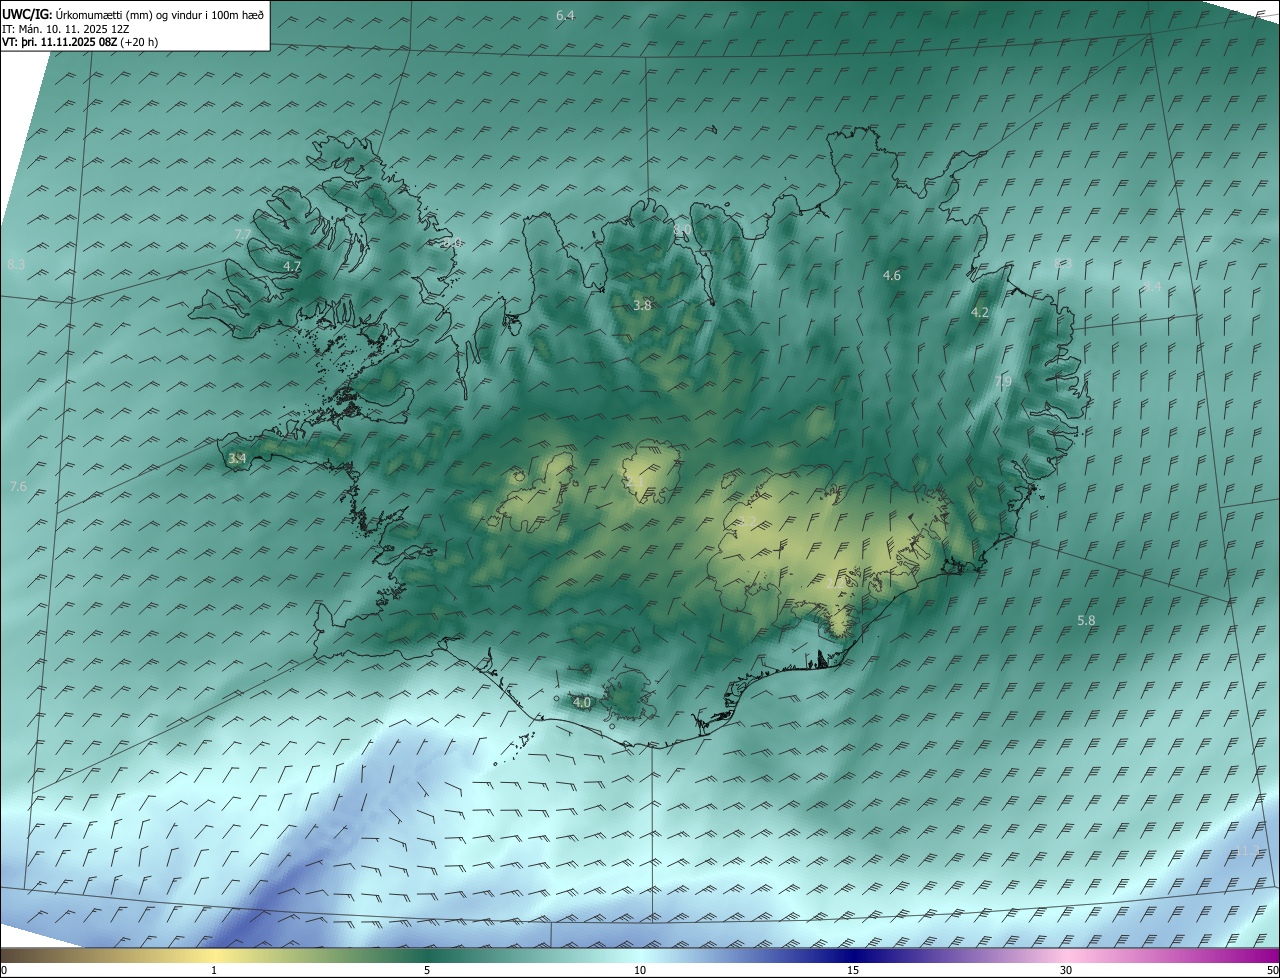Click the colour bar label 30
This screenshot has height=978, width=1280.
[x=1066, y=970]
